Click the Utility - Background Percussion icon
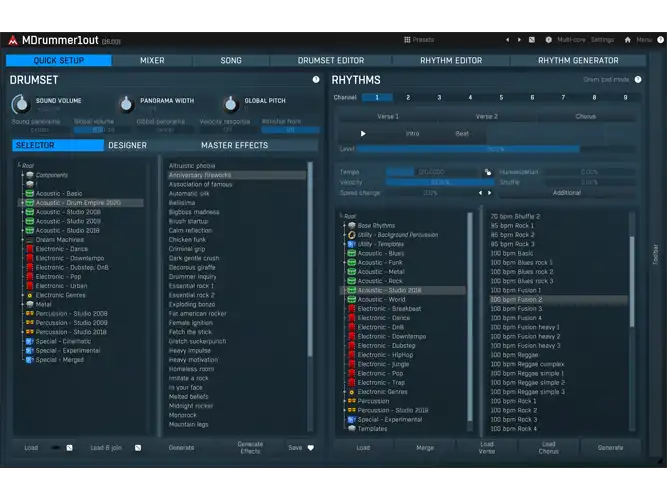667x500 pixels. click(352, 235)
